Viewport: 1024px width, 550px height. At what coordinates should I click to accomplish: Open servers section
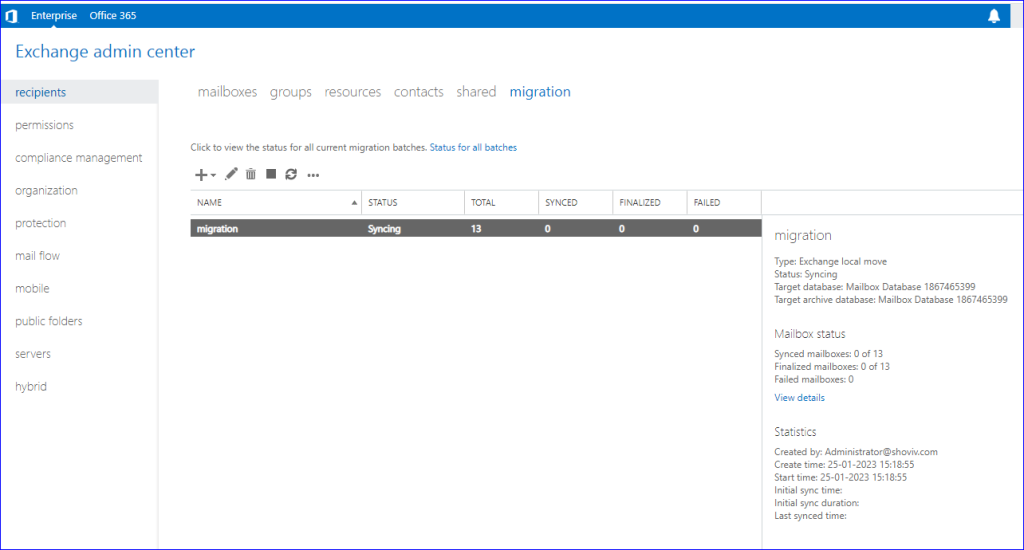pyautogui.click(x=33, y=353)
